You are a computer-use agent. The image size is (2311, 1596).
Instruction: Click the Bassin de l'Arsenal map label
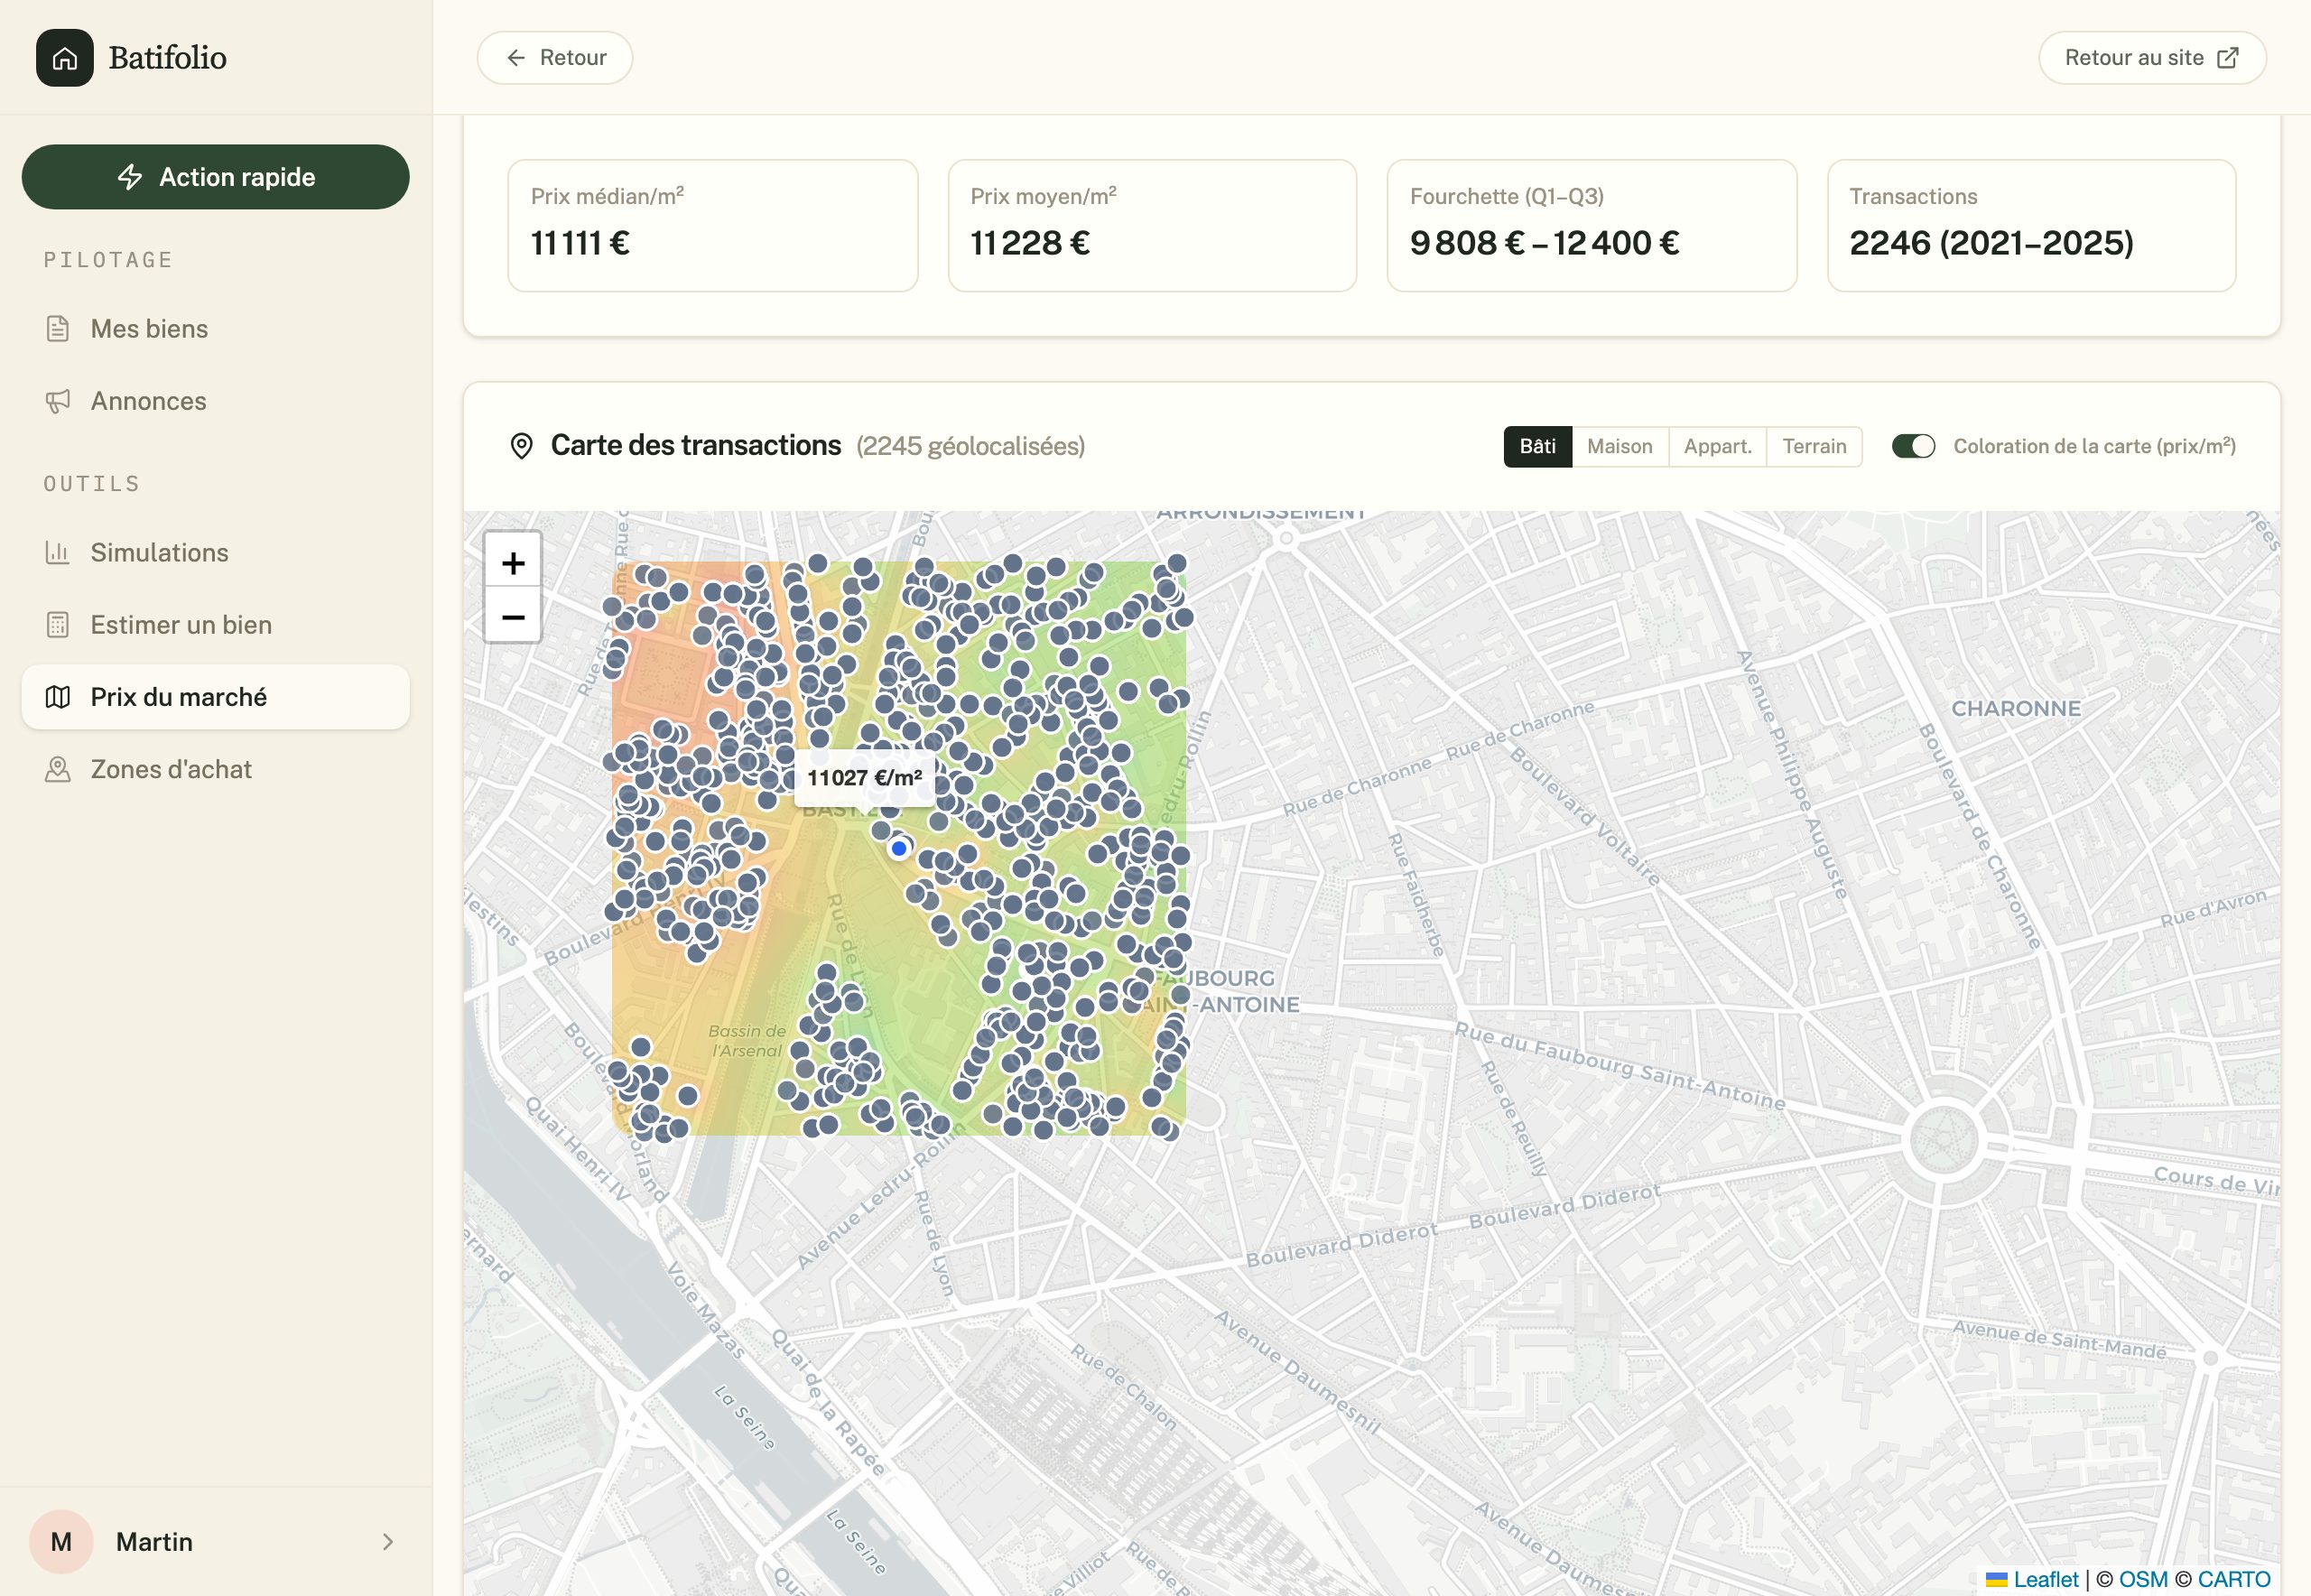(x=747, y=1041)
